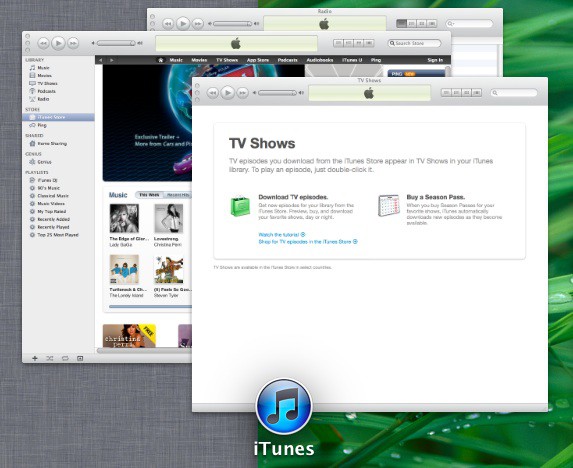Open the Music store tab
This screenshot has width=573, height=468.
(x=176, y=60)
